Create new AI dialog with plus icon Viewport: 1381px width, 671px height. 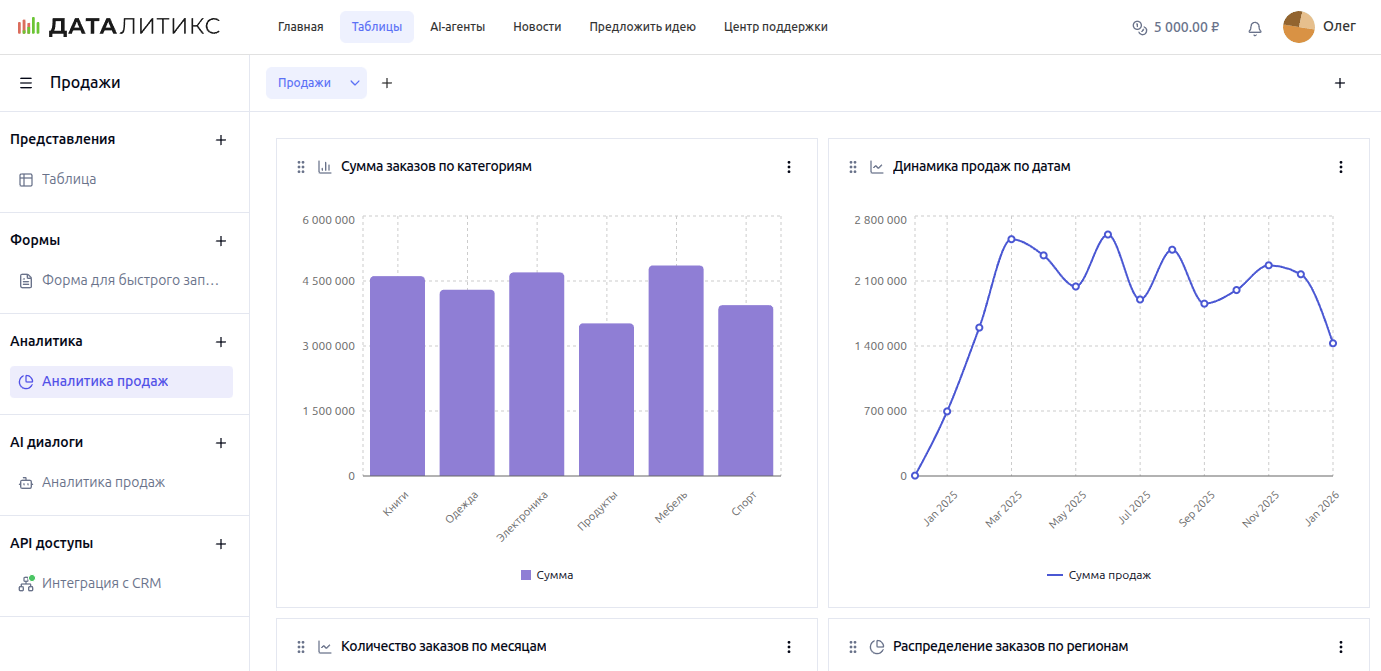tap(221, 443)
